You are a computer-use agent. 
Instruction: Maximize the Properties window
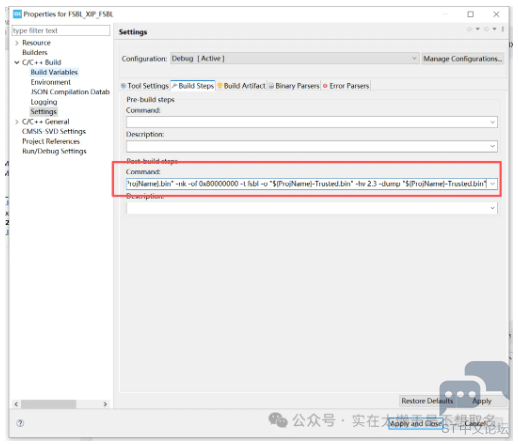pos(470,14)
